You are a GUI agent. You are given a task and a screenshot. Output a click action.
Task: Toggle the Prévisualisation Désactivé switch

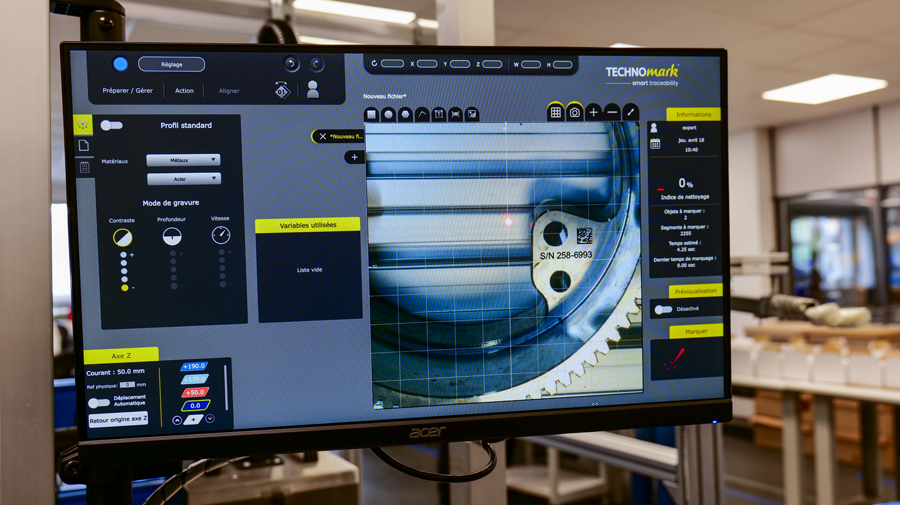(x=662, y=309)
